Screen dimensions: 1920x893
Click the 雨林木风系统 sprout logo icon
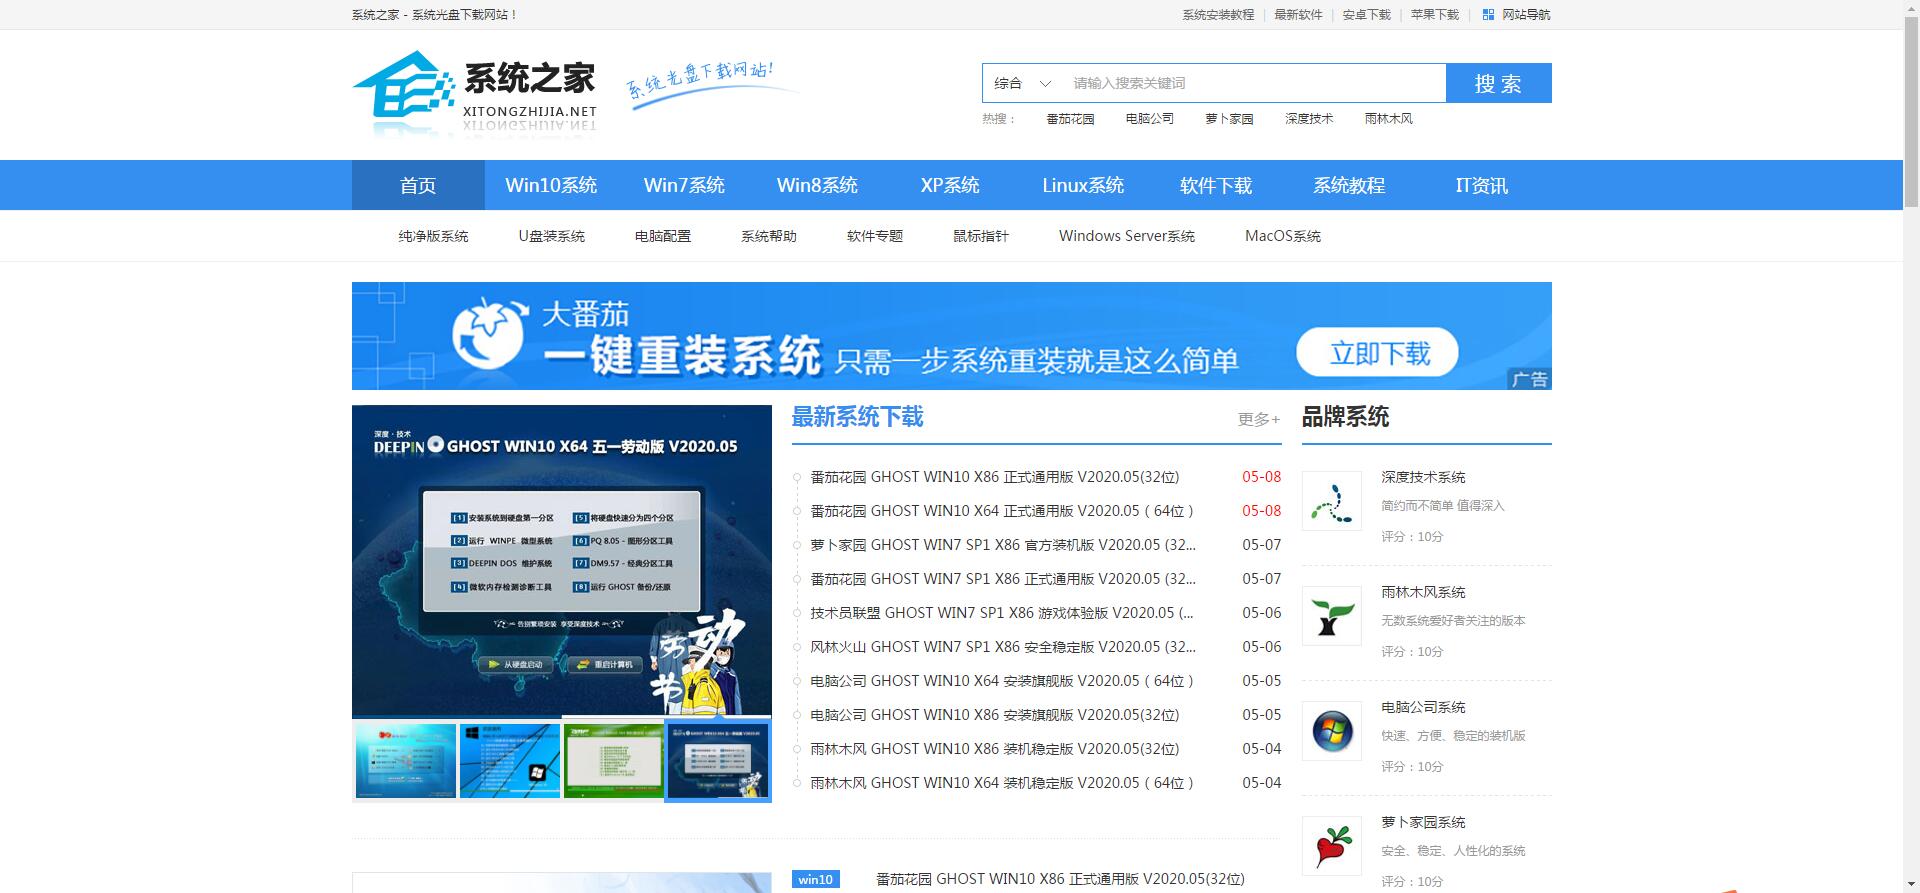(1331, 616)
